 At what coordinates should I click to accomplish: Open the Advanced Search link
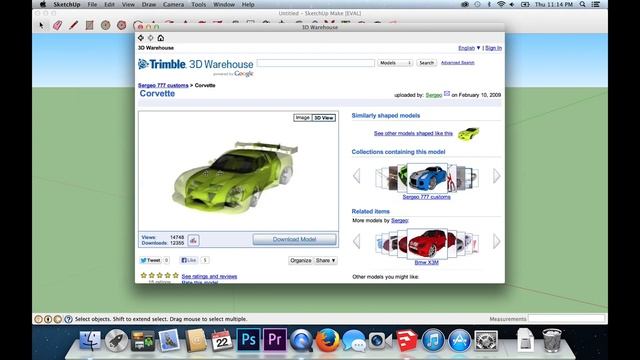click(x=458, y=63)
